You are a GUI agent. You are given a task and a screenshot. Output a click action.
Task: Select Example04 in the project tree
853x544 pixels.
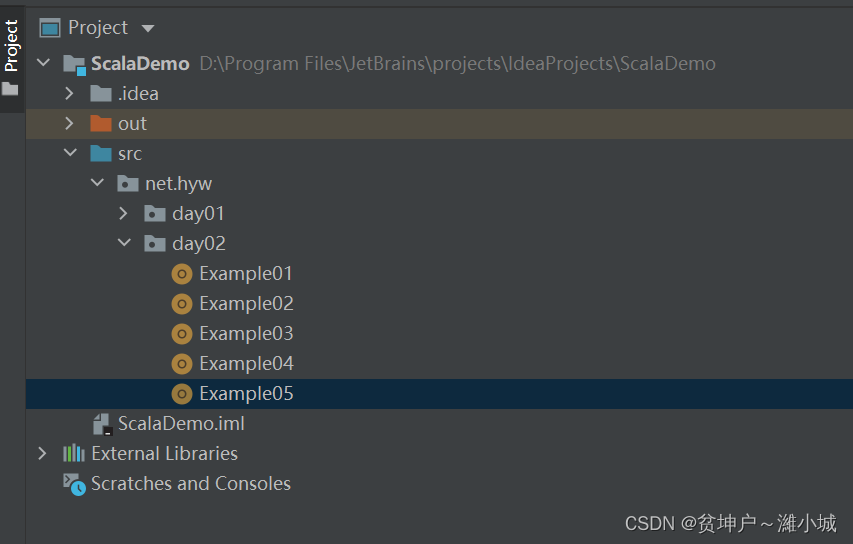coord(246,364)
